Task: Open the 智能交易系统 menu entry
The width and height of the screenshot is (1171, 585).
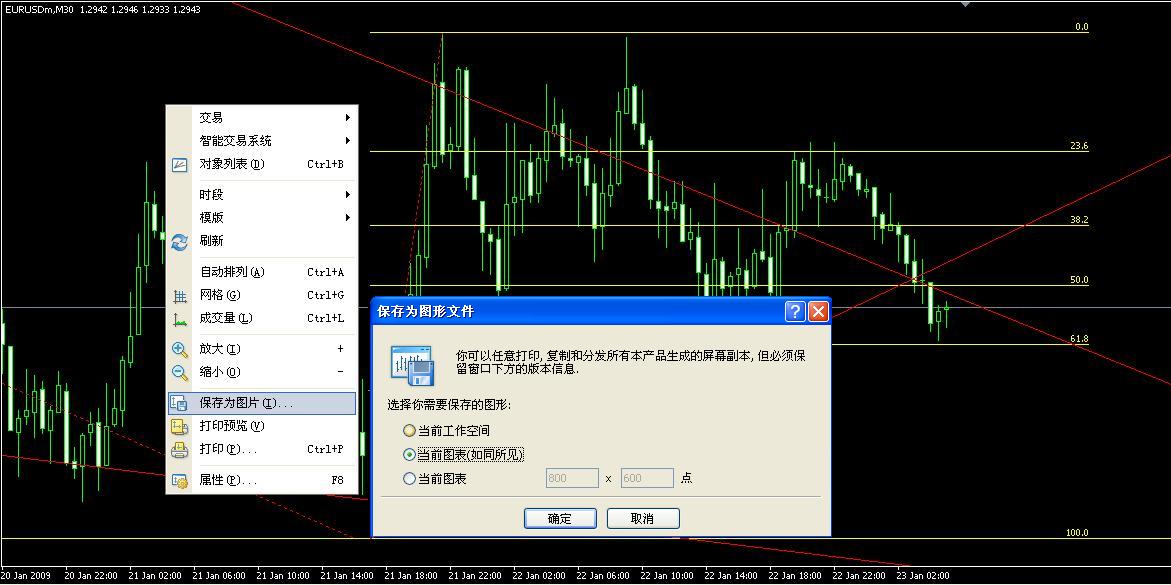Action: [261, 141]
